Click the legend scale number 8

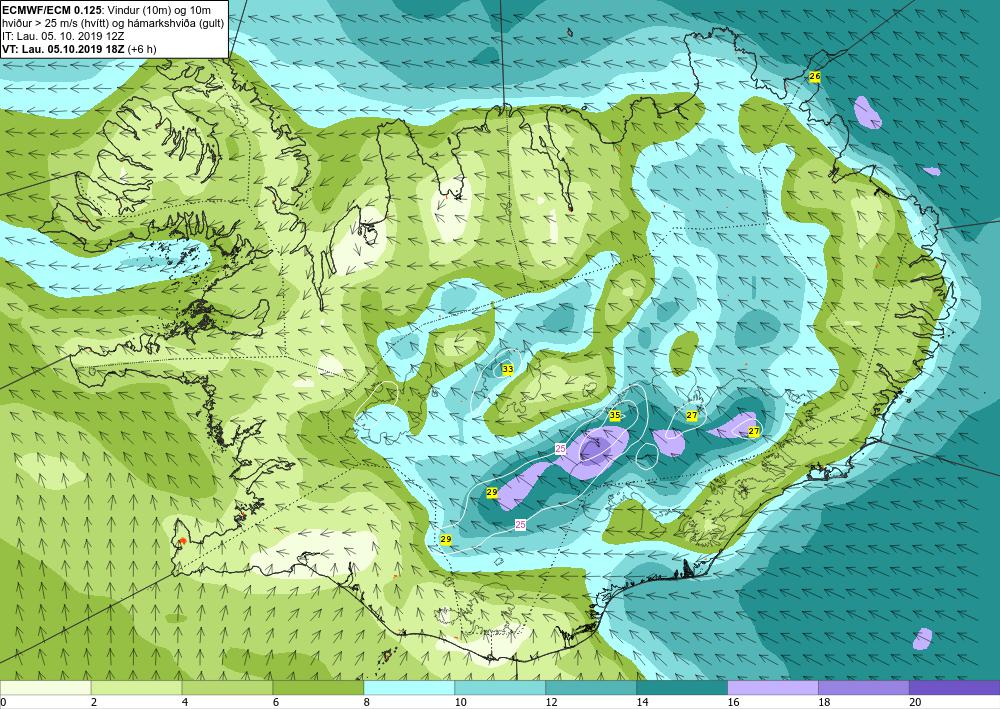tap(367, 702)
